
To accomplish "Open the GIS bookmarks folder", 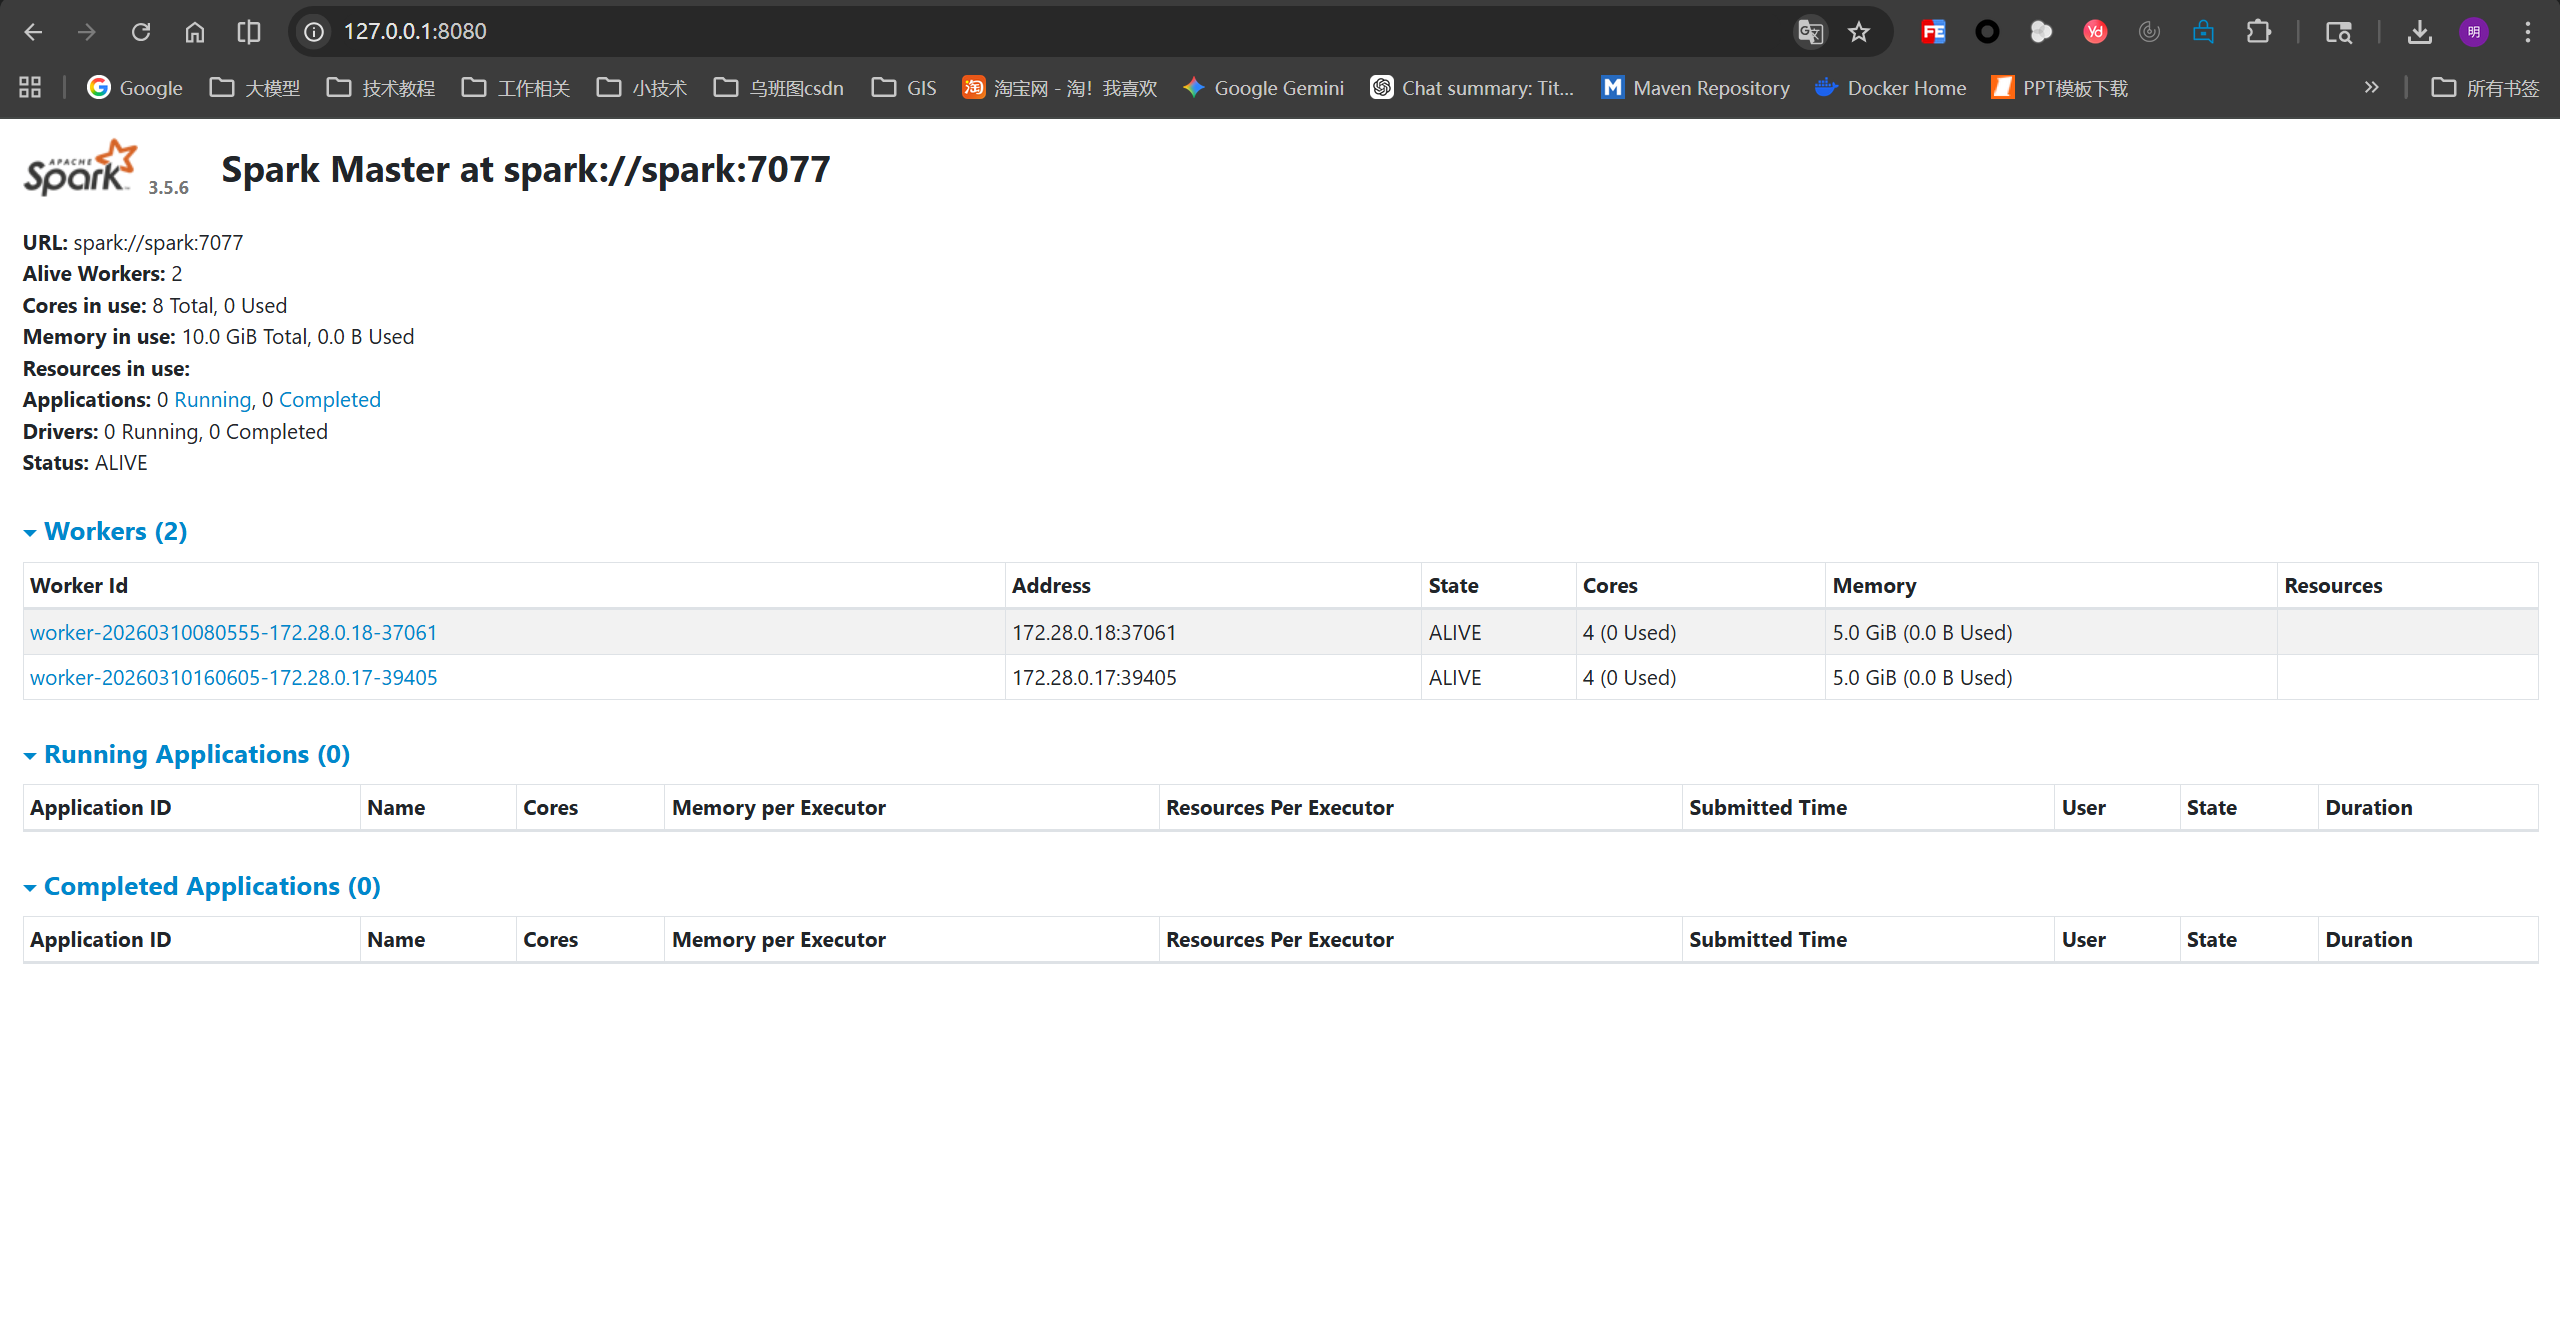I will tap(904, 88).
